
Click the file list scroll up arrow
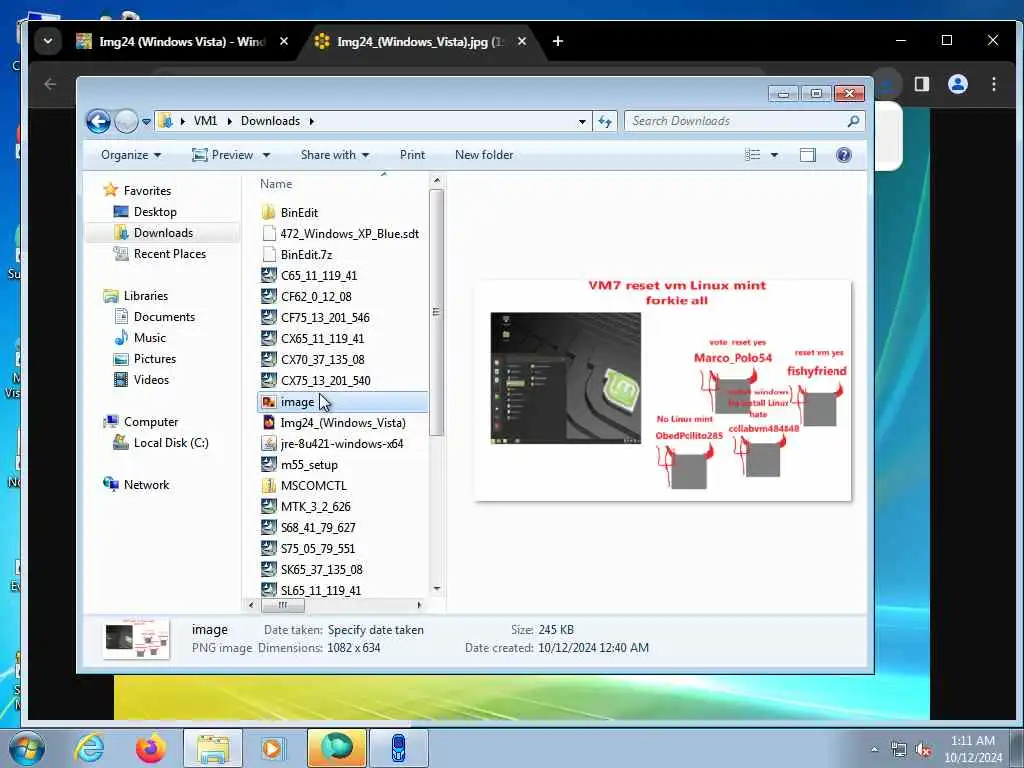437,180
